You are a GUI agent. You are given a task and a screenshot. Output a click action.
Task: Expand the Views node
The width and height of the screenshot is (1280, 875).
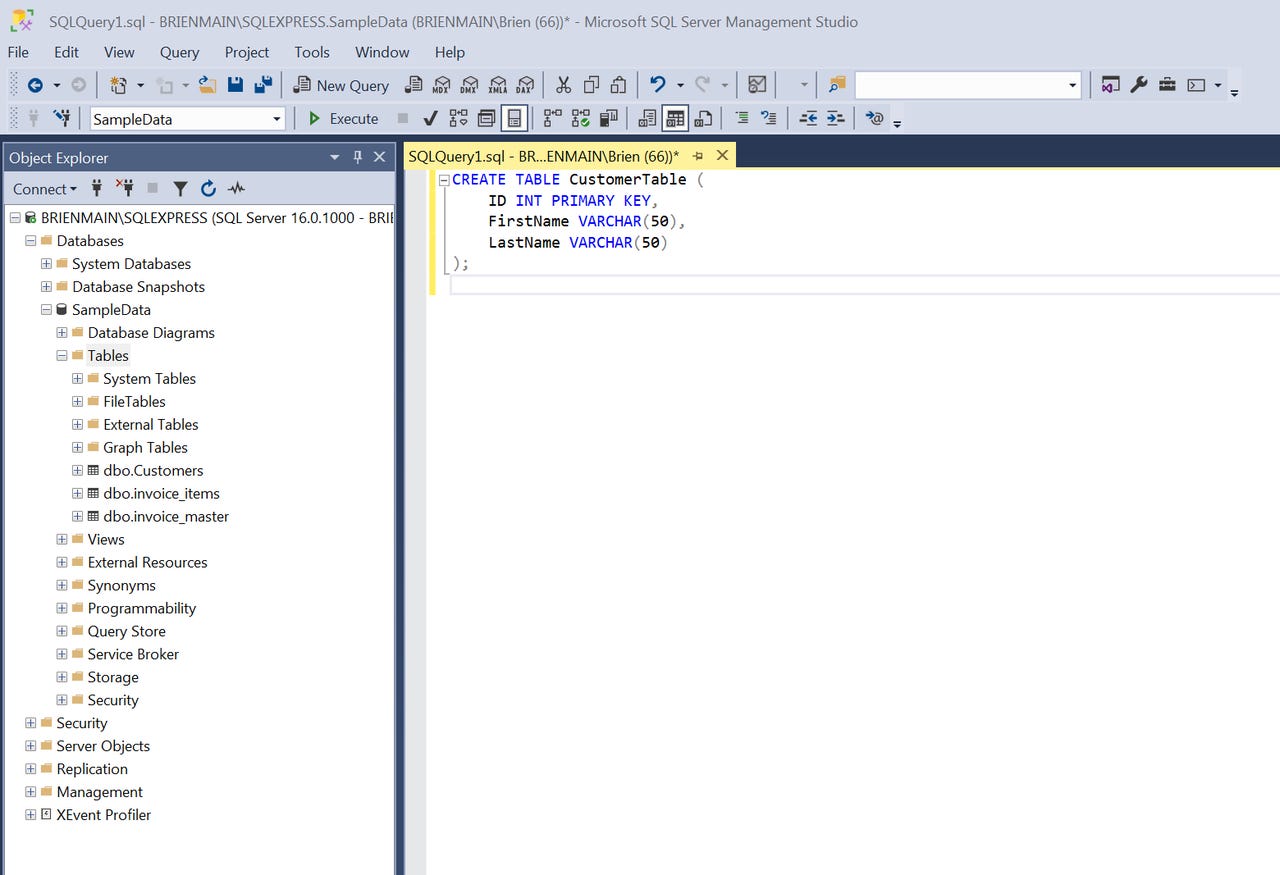click(61, 539)
